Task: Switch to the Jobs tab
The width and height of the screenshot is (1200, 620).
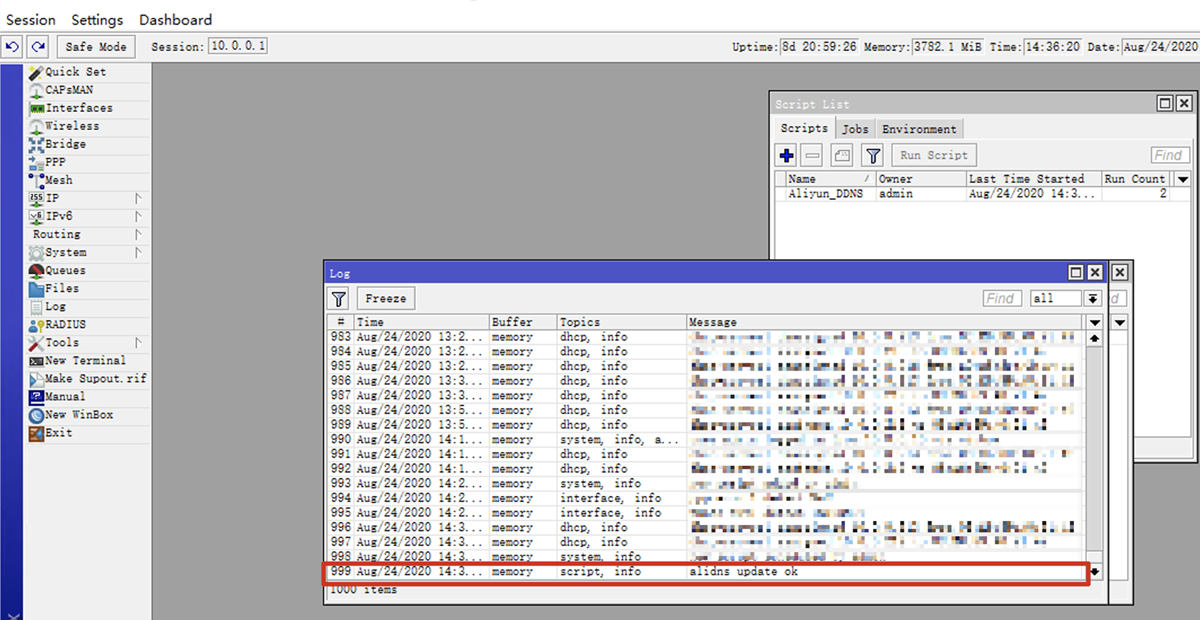Action: click(854, 129)
